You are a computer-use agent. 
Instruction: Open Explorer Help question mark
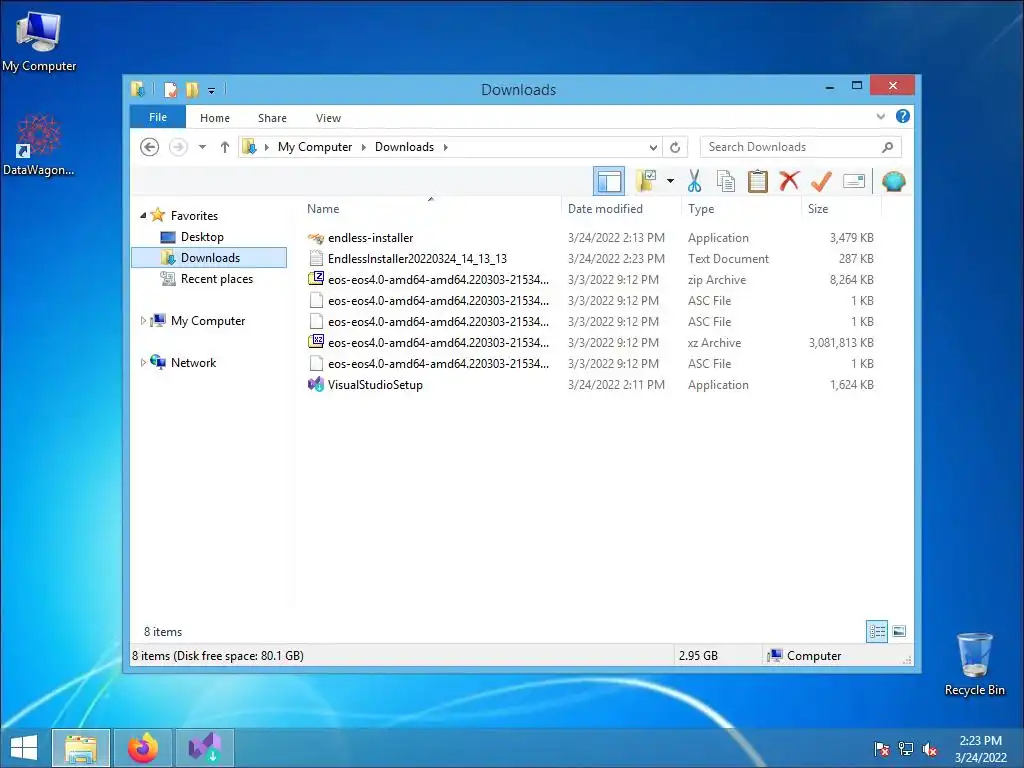click(x=903, y=116)
